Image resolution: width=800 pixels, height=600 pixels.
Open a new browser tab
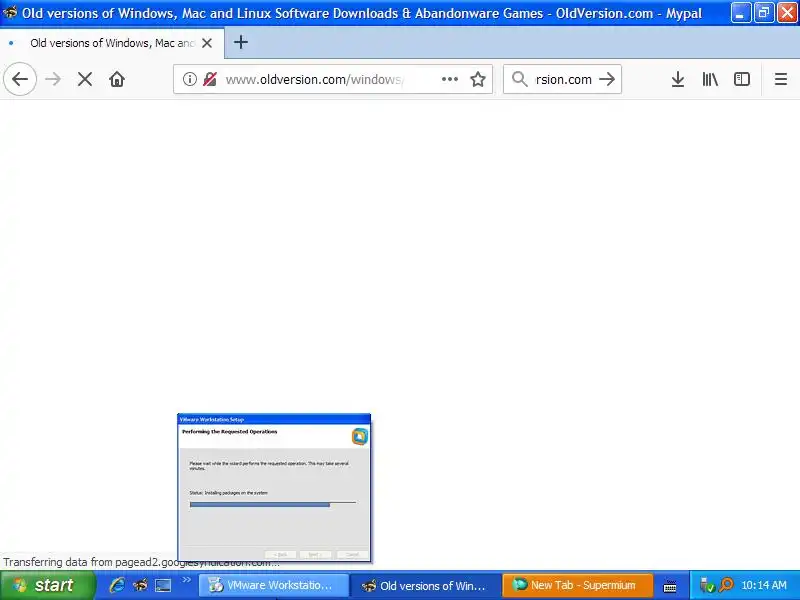point(241,42)
